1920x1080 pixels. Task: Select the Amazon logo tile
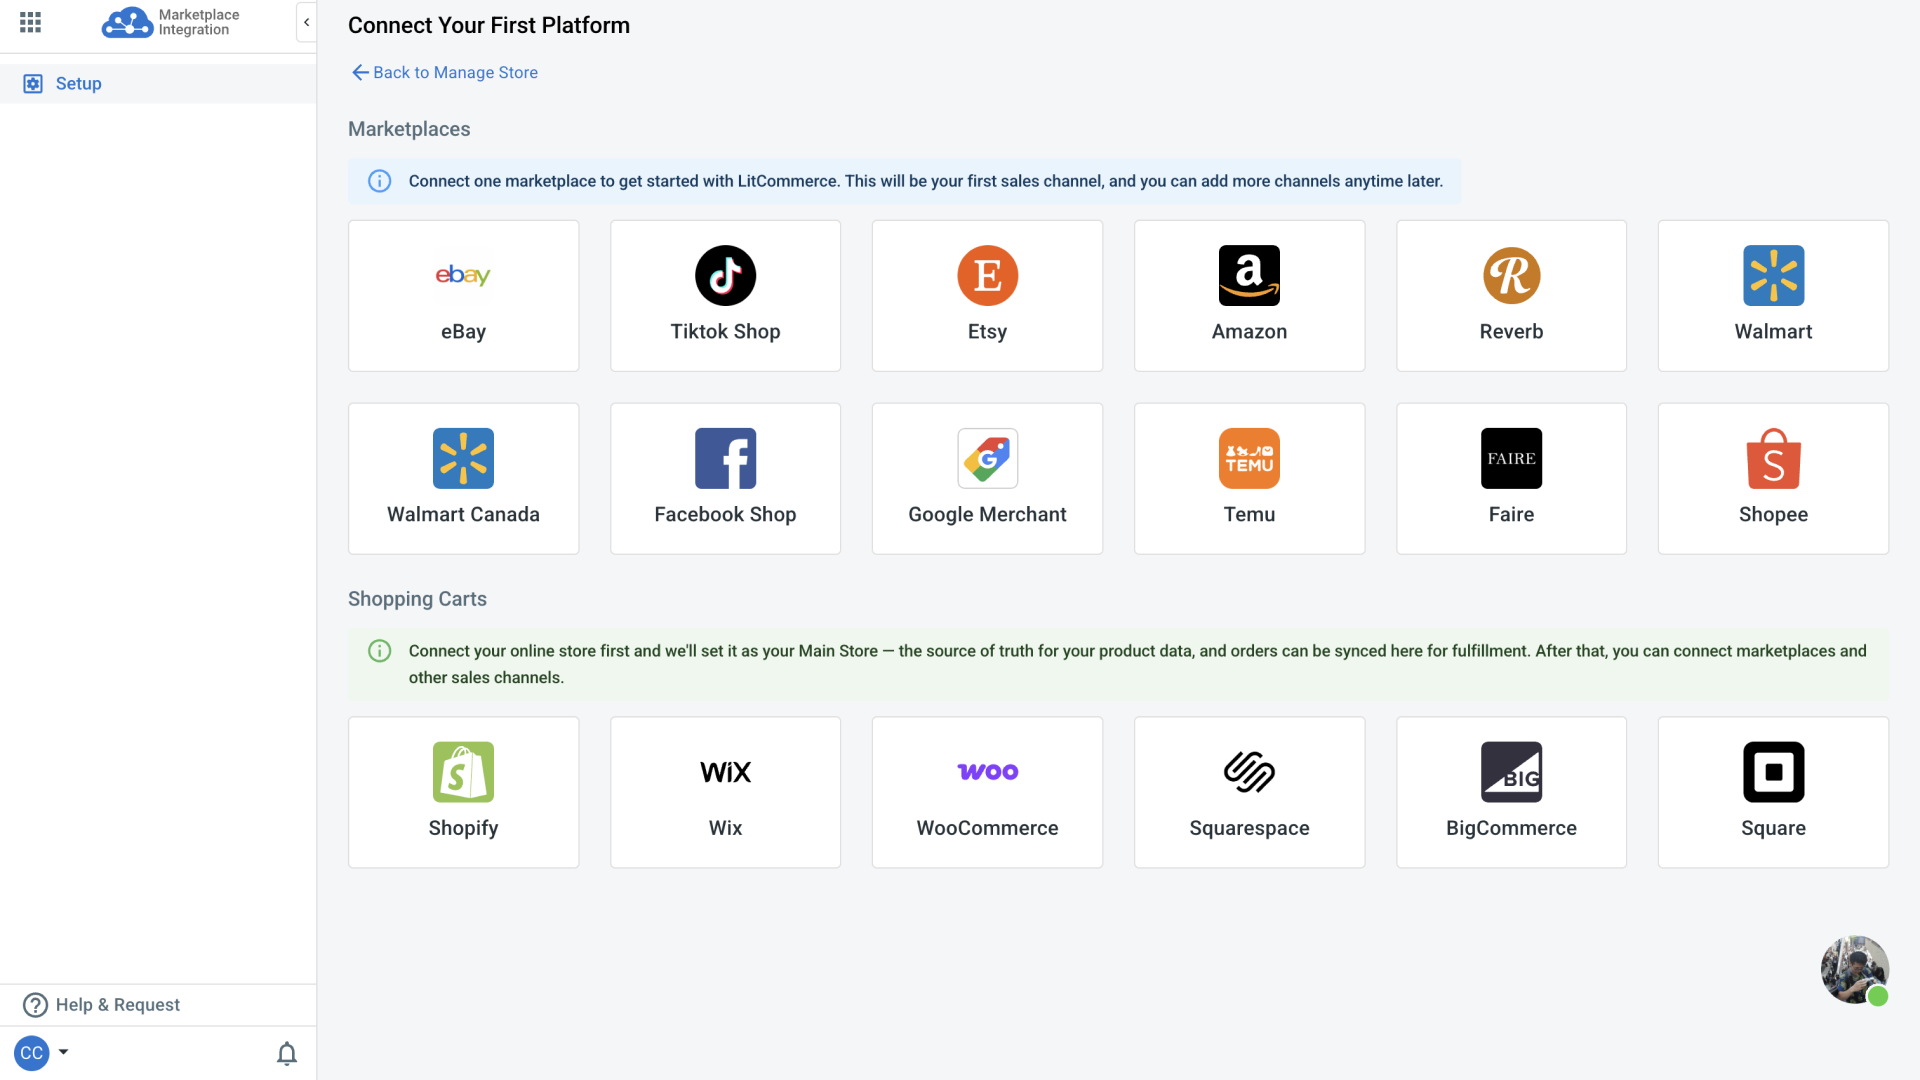(1249, 275)
